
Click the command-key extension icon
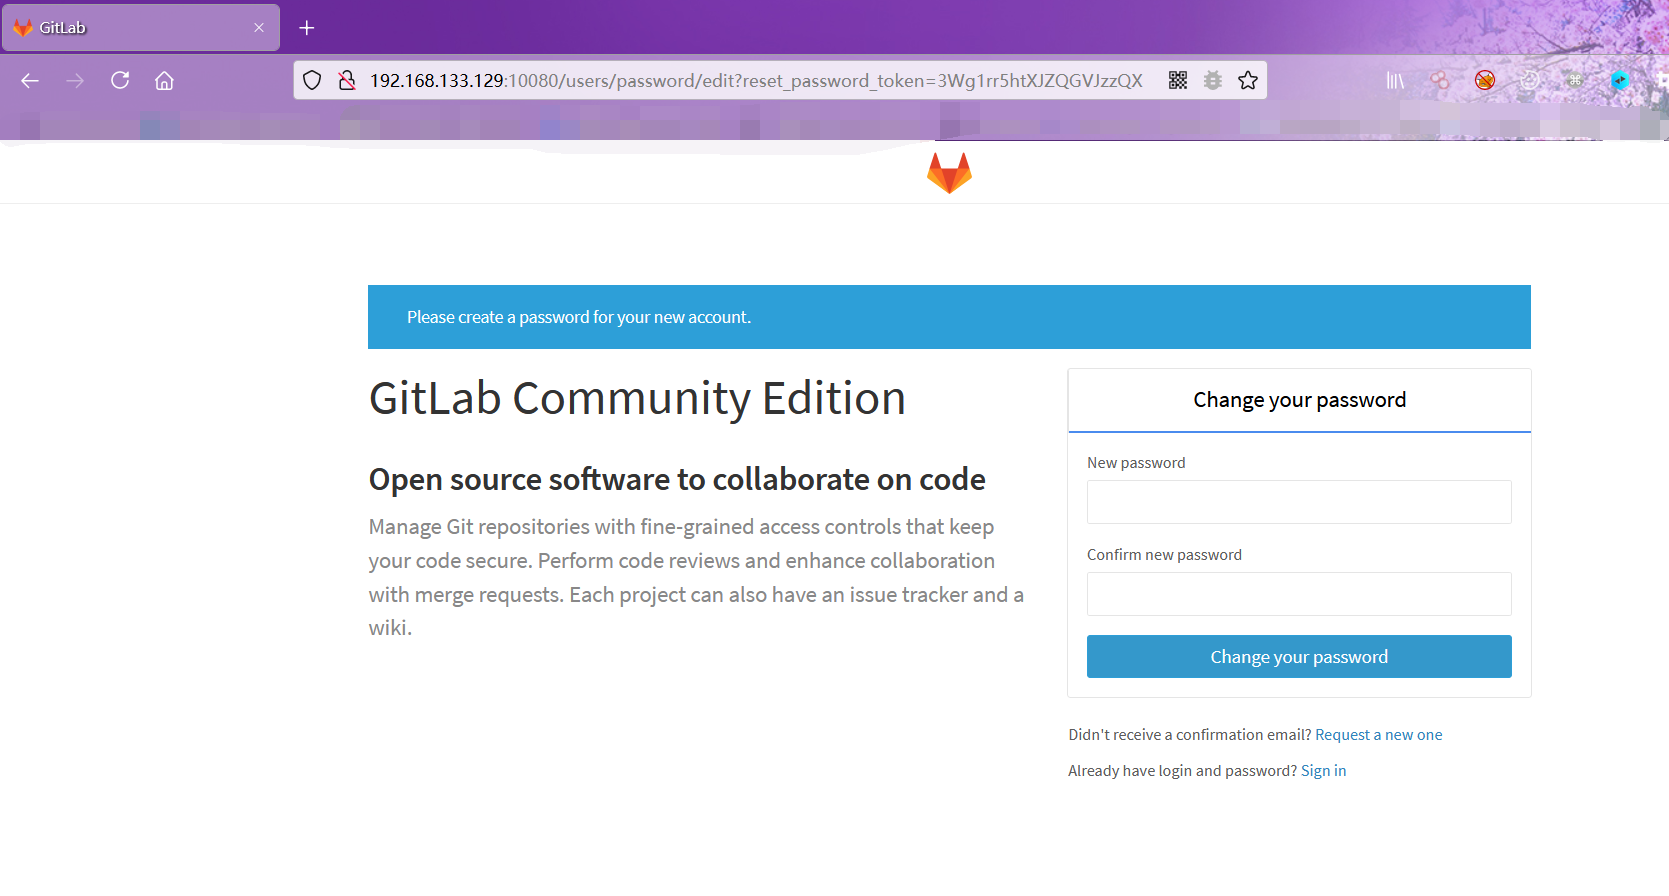point(1575,81)
